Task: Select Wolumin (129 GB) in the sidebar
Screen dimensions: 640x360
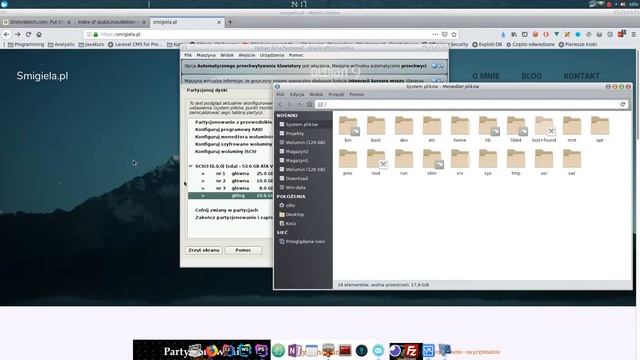Action: 304,142
